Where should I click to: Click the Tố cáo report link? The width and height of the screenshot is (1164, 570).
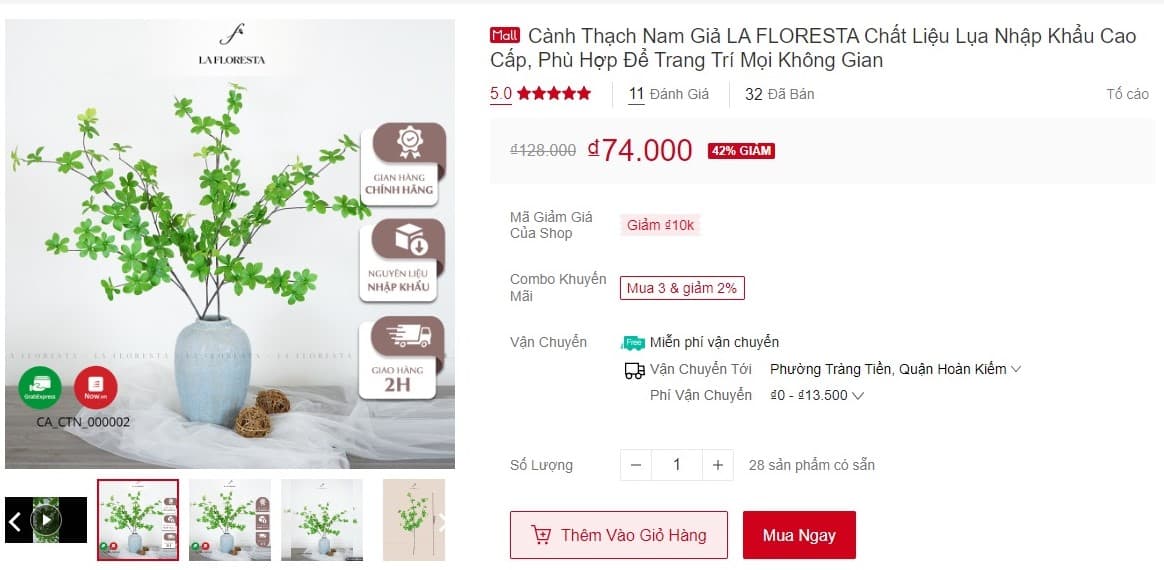click(1127, 94)
